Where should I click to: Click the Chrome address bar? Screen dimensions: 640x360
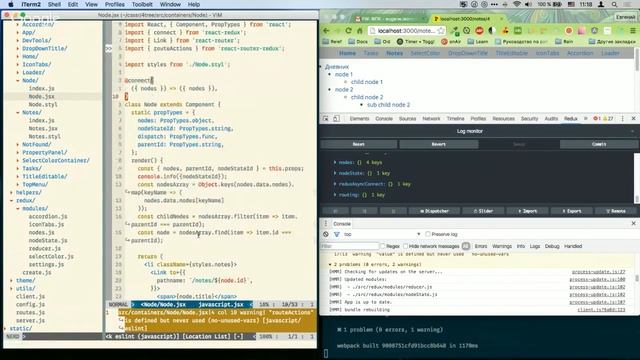pyautogui.click(x=406, y=31)
